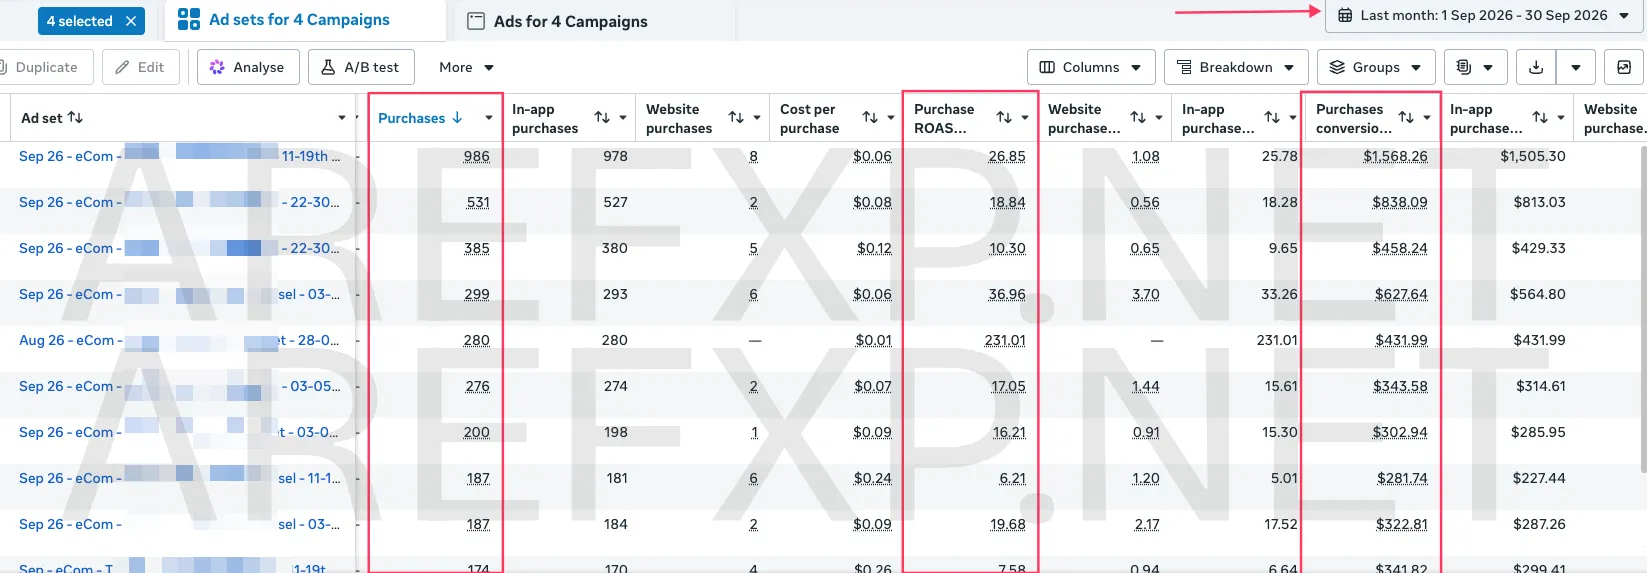The width and height of the screenshot is (1647, 573).
Task: Sort by Purchases column header
Action: coord(420,118)
